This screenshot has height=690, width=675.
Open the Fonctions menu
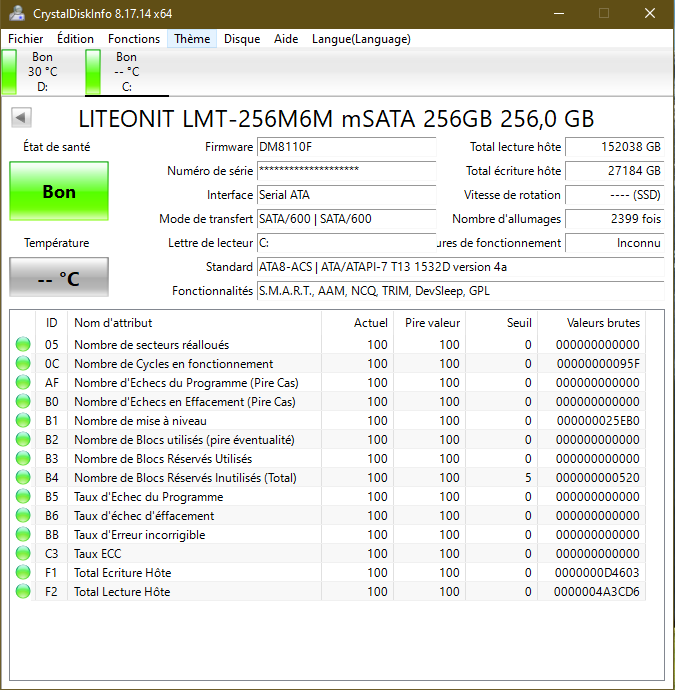[134, 39]
